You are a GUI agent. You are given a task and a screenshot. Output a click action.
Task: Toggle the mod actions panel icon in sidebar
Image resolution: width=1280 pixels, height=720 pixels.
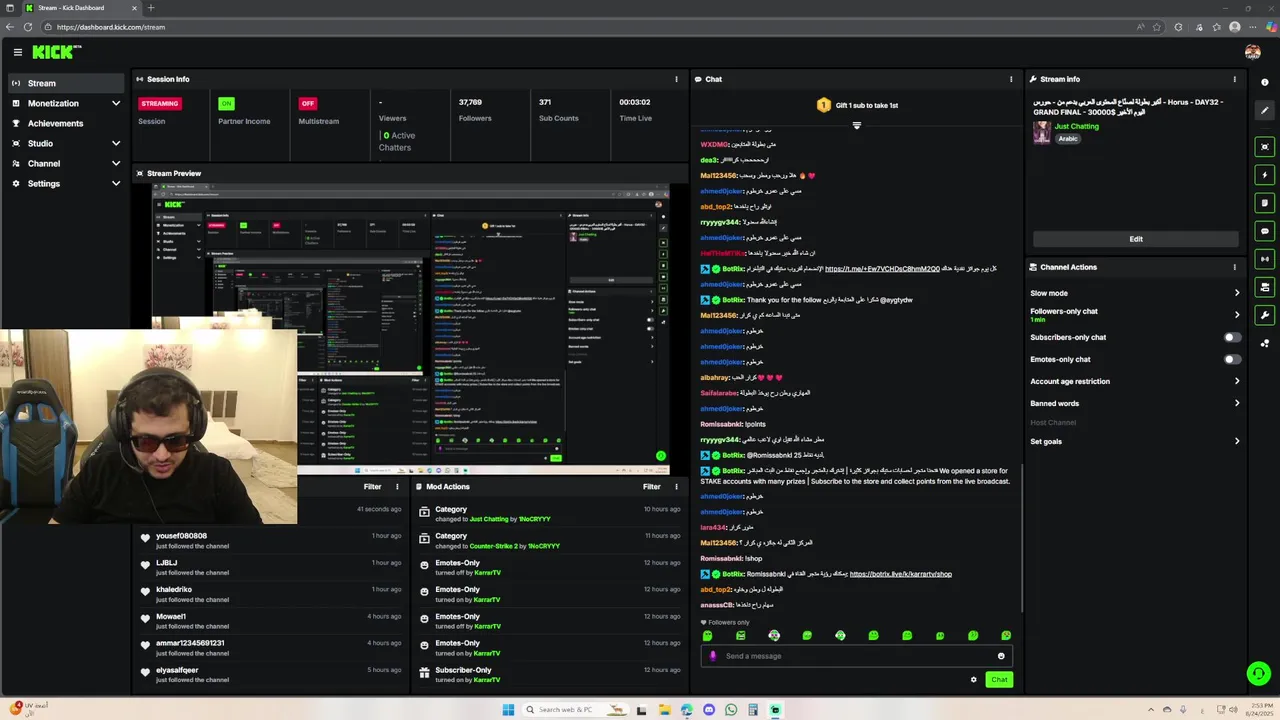[1265, 287]
